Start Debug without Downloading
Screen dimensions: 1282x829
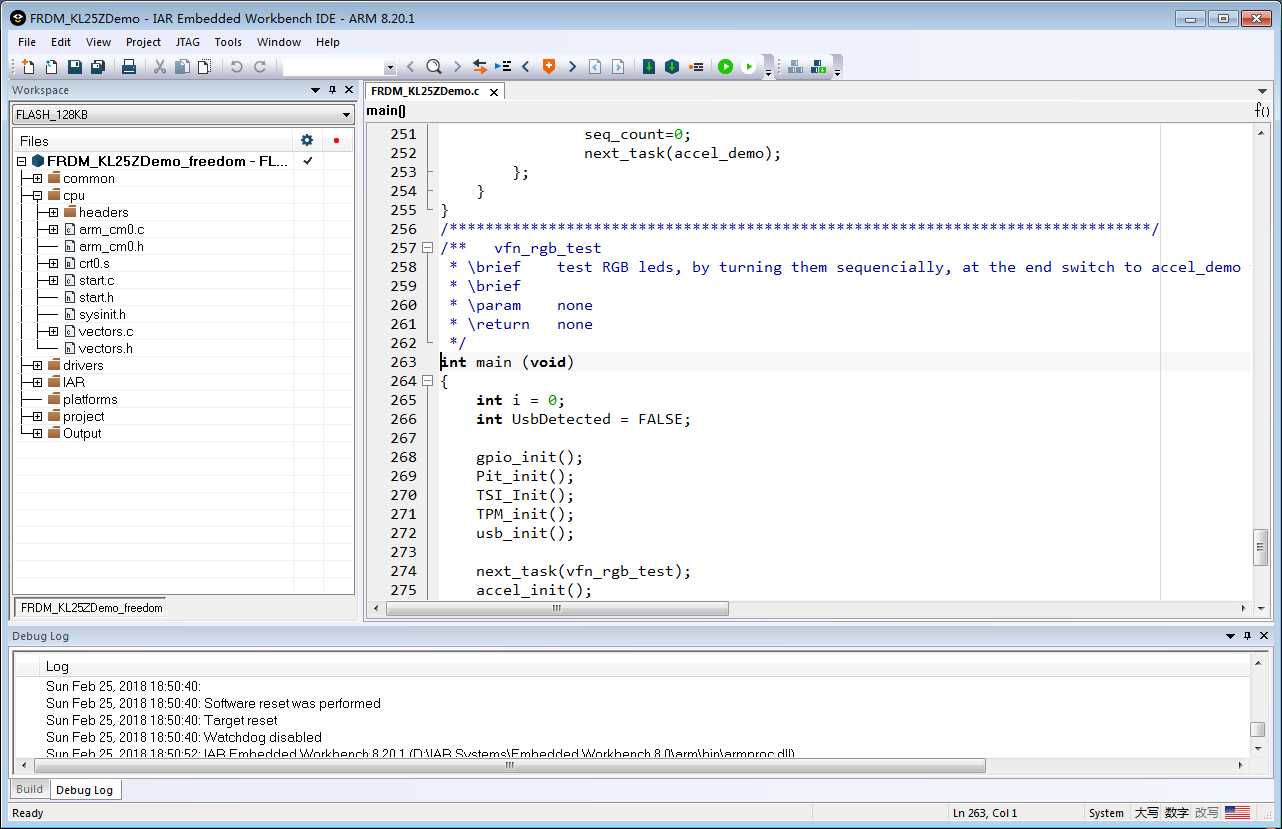point(748,67)
